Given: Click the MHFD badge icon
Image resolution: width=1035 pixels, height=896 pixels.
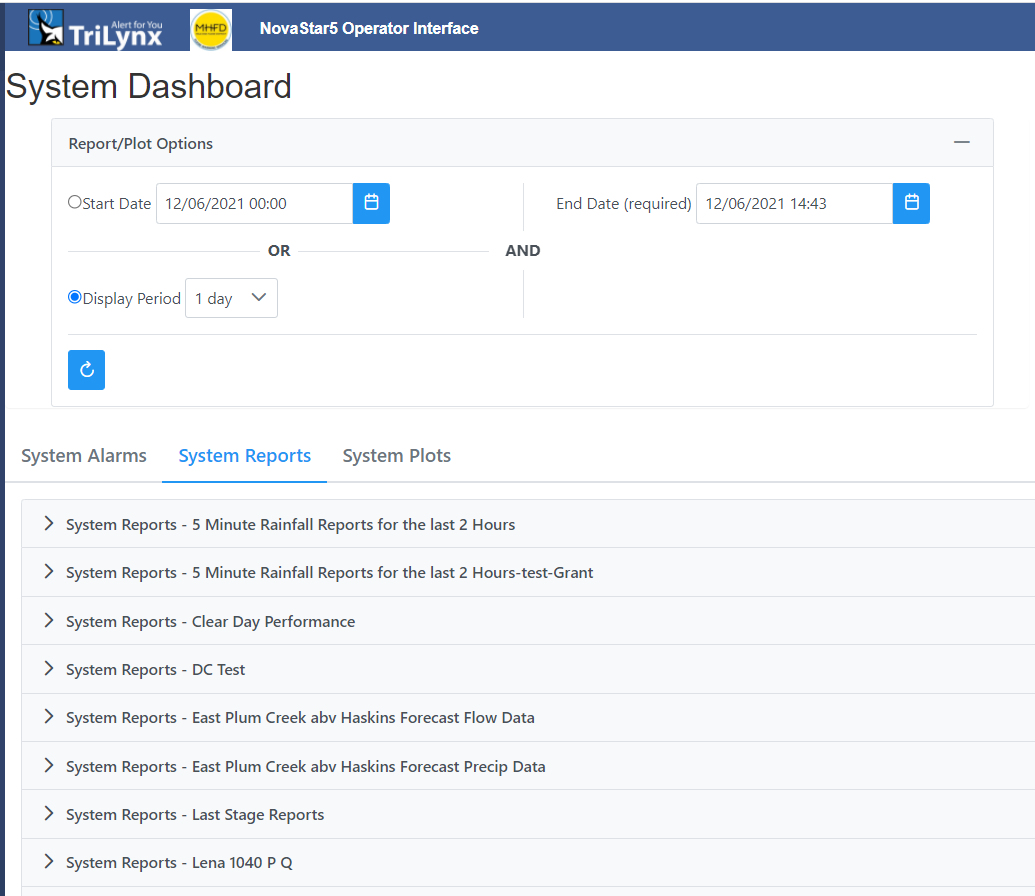Looking at the screenshot, I should point(210,29).
